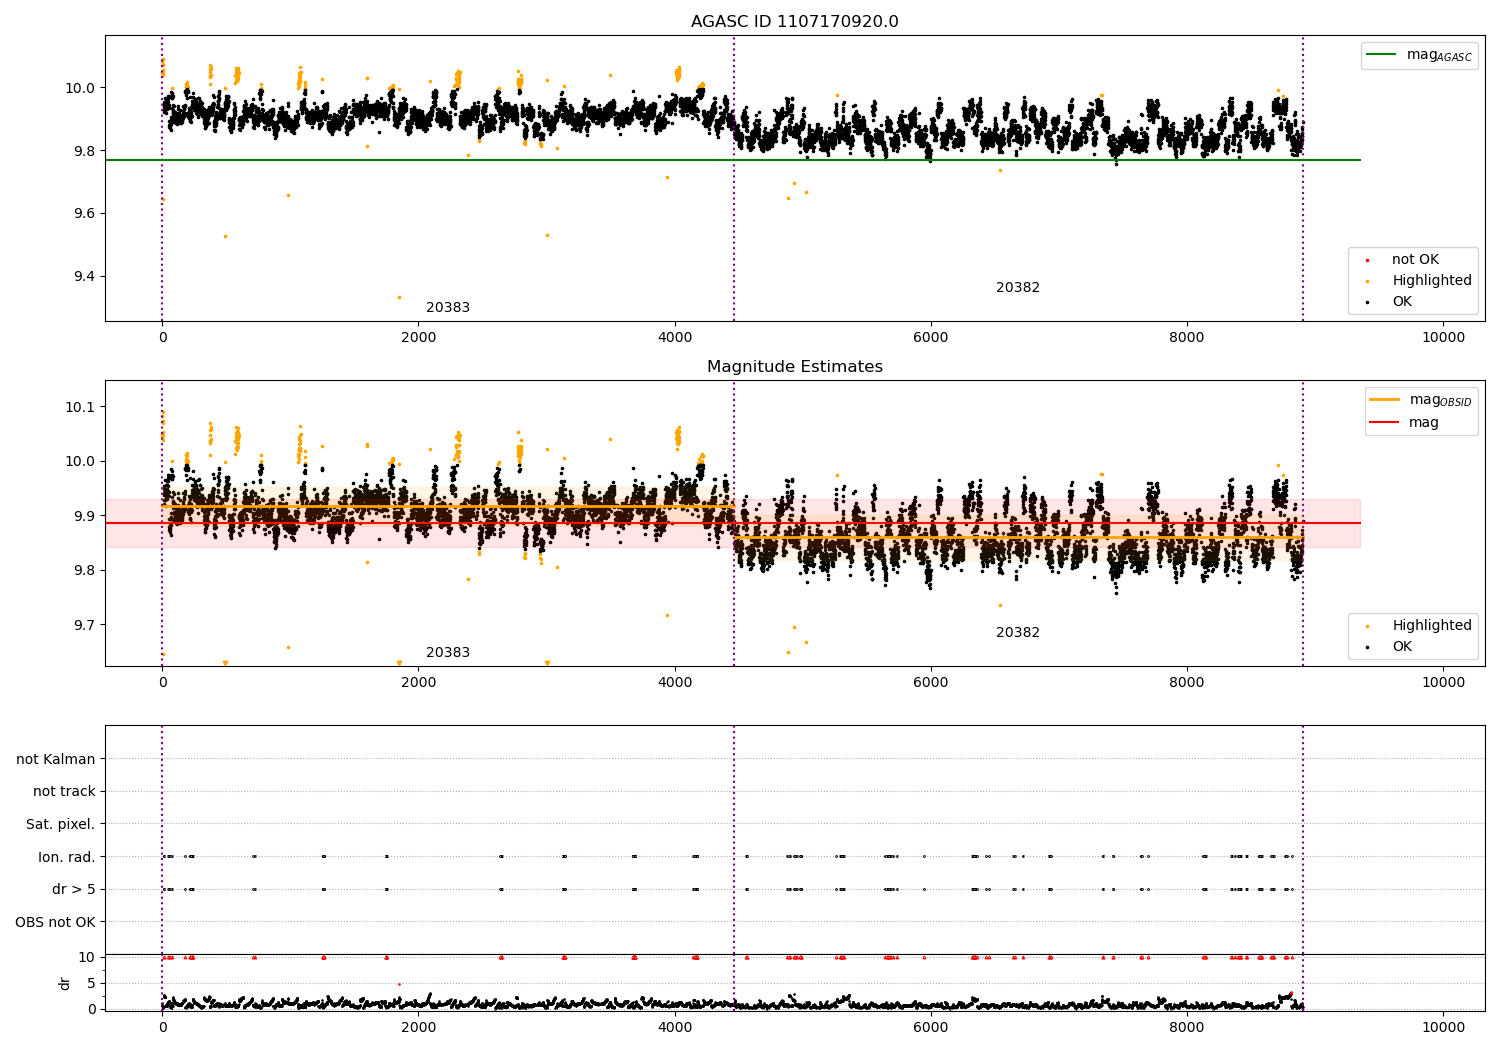Click x-tick 10000 under the dr panel
Viewport: 1500px width, 1050px height.
(x=1443, y=1028)
